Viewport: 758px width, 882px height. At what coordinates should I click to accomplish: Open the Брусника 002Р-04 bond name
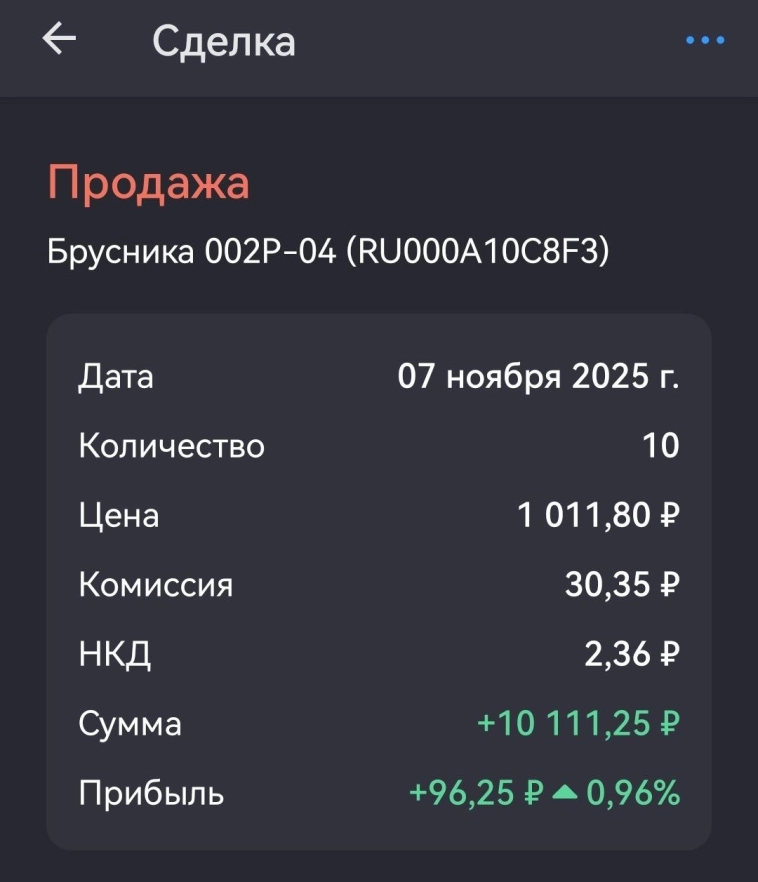tap(328, 251)
